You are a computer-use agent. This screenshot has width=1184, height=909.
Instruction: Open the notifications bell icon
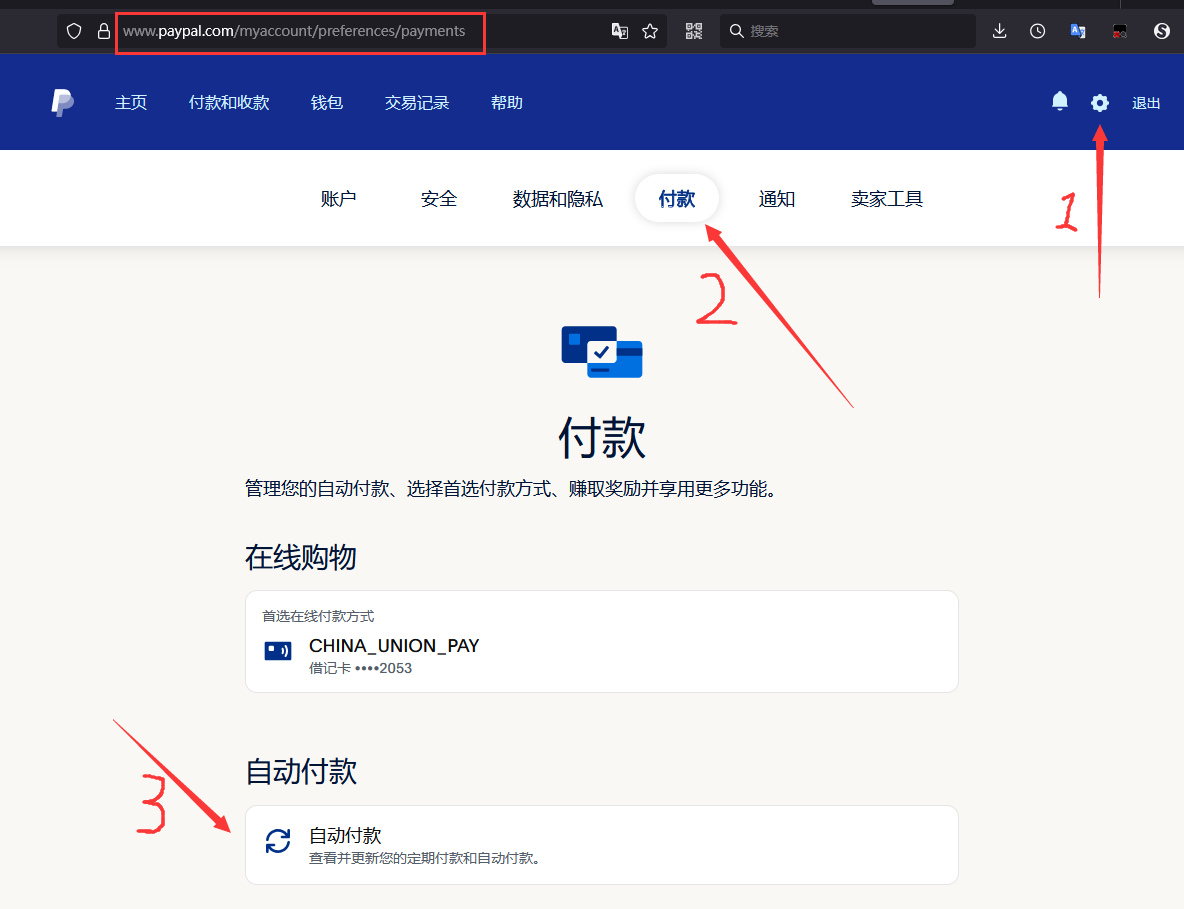1060,102
